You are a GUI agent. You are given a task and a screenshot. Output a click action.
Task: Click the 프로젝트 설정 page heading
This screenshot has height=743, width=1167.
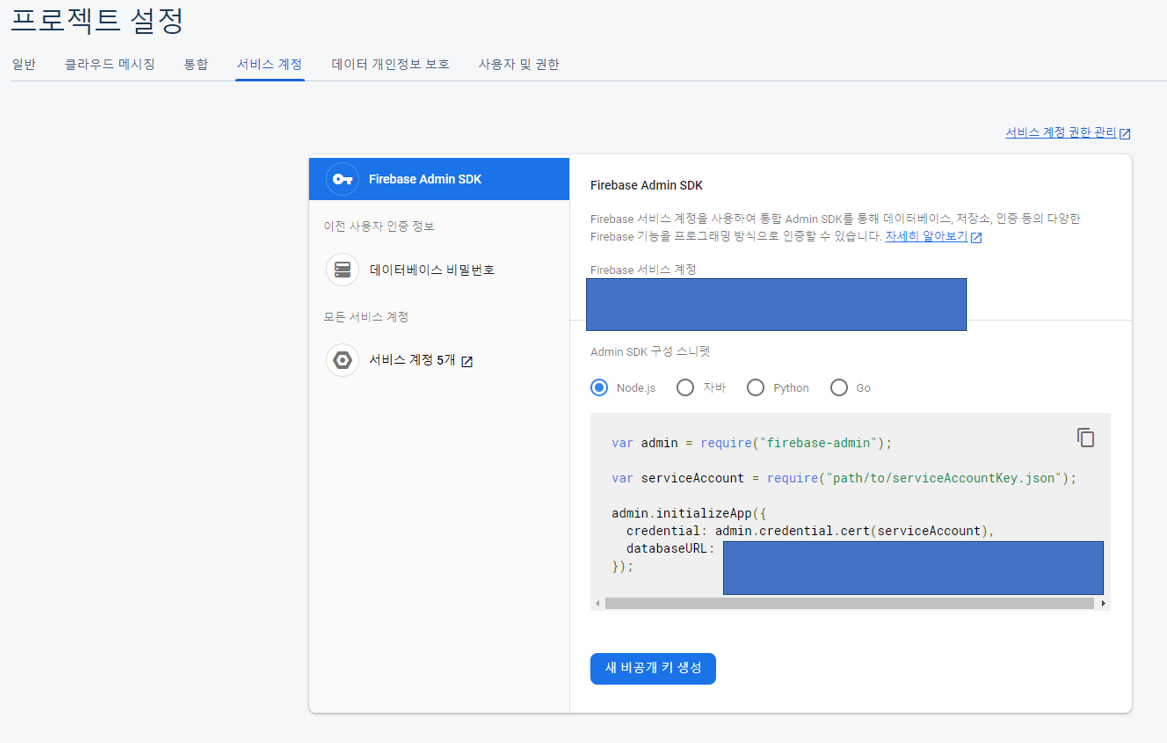coord(97,20)
